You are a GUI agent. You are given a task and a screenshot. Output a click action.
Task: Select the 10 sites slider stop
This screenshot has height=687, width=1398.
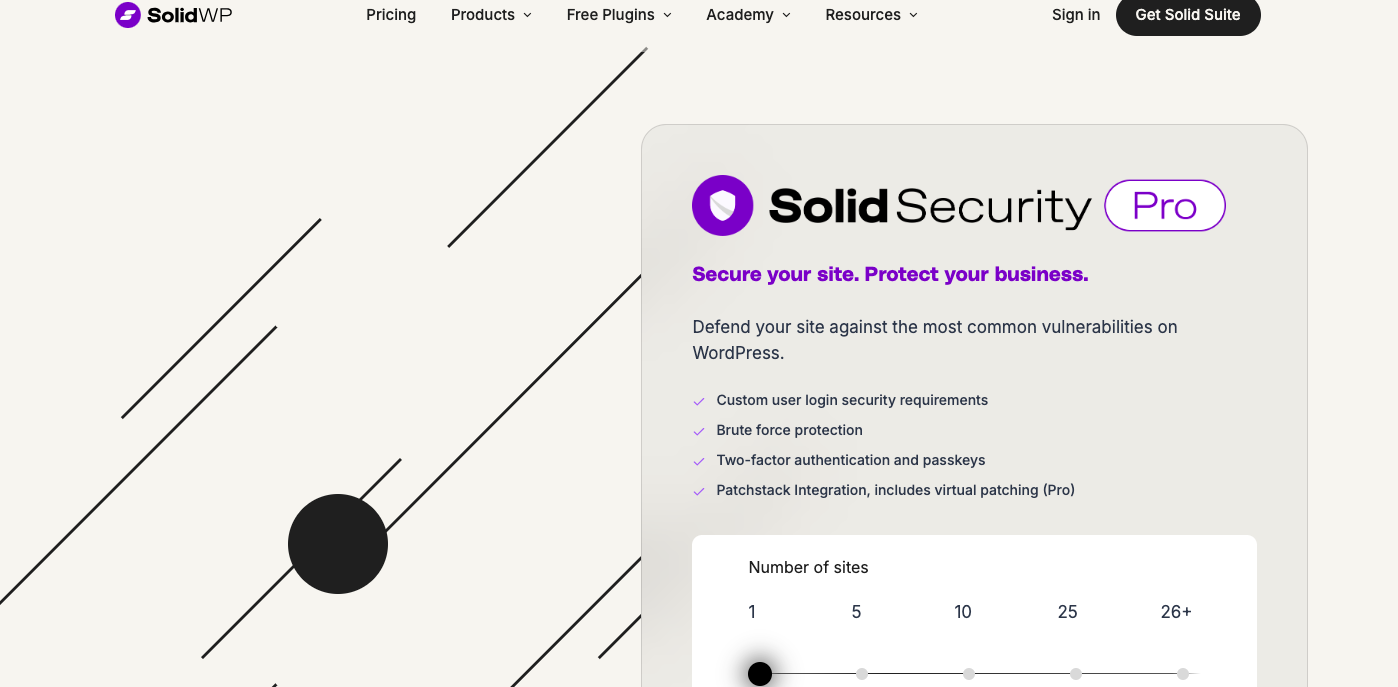(x=969, y=674)
